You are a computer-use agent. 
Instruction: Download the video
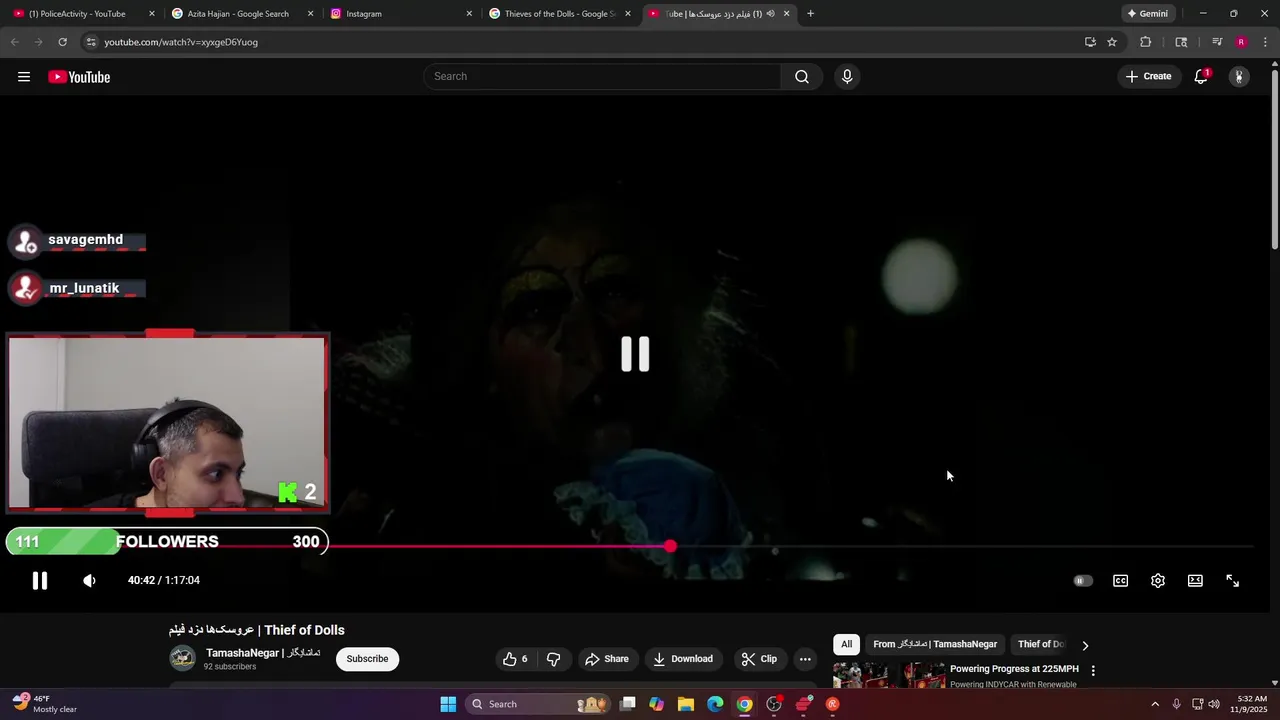[683, 659]
